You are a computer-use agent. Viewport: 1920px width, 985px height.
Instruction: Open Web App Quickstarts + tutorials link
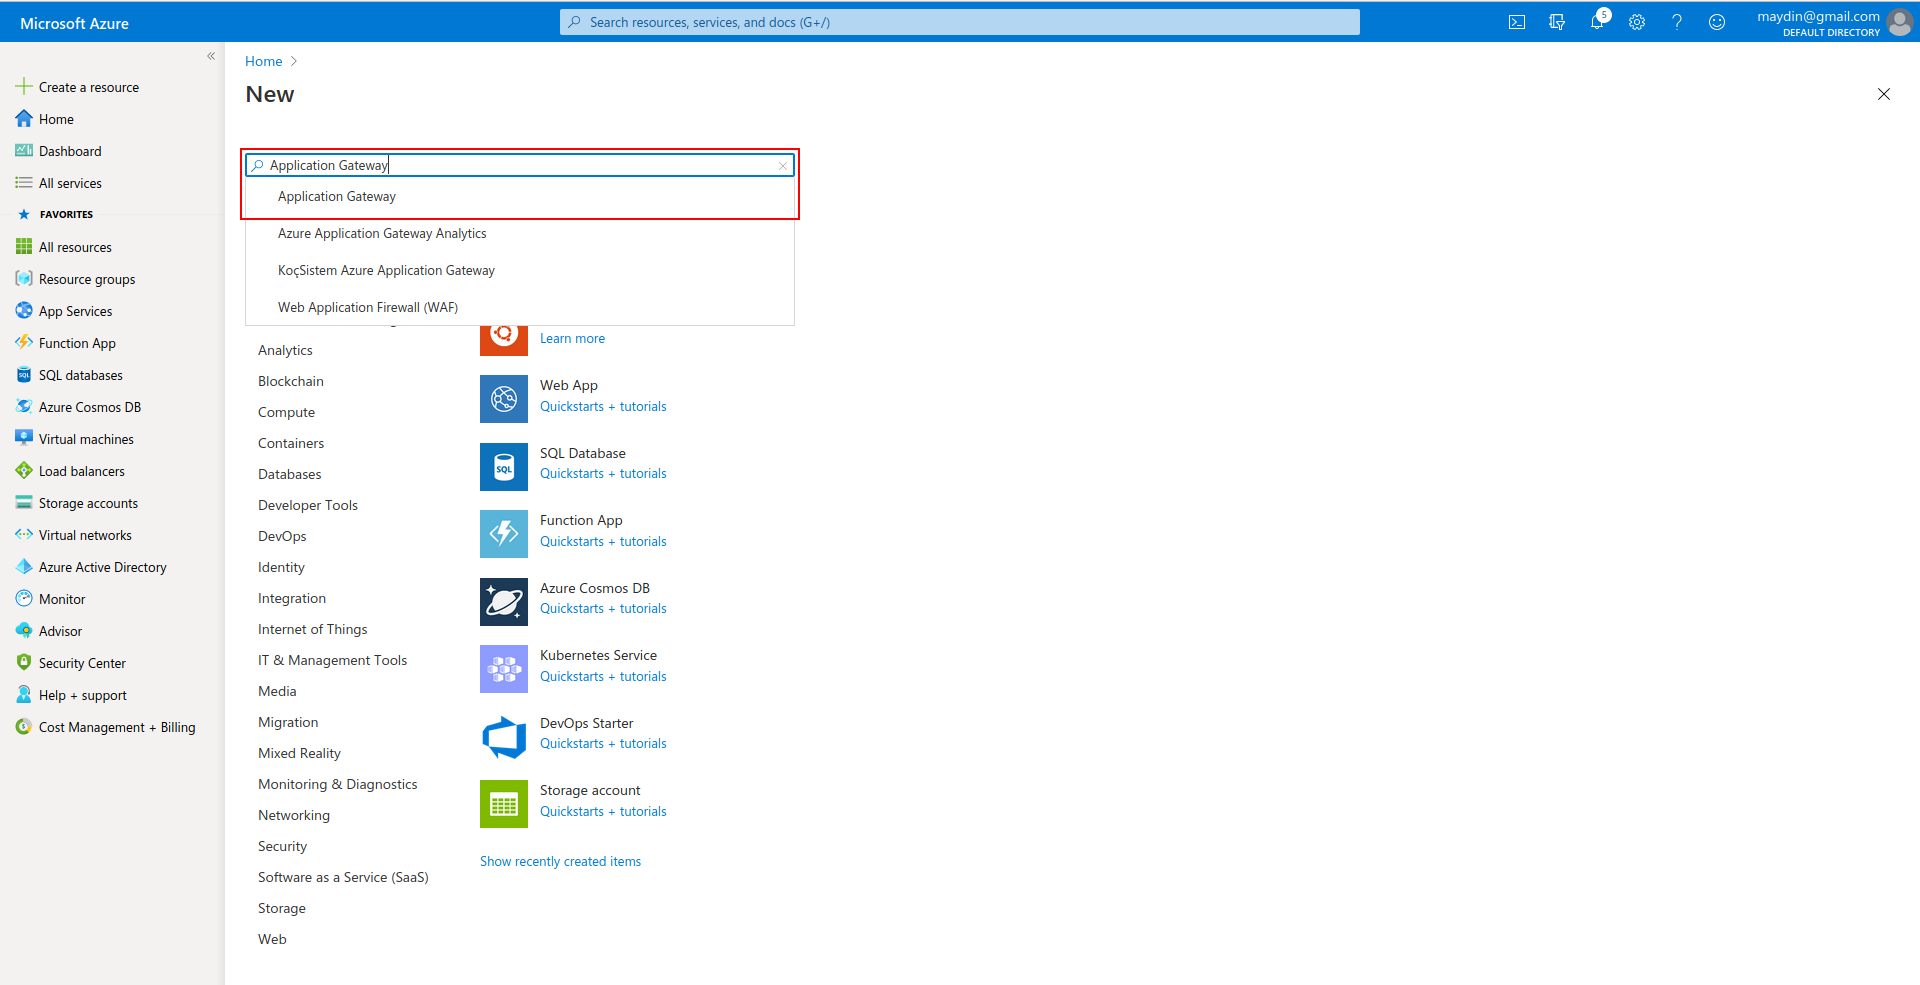pos(603,407)
